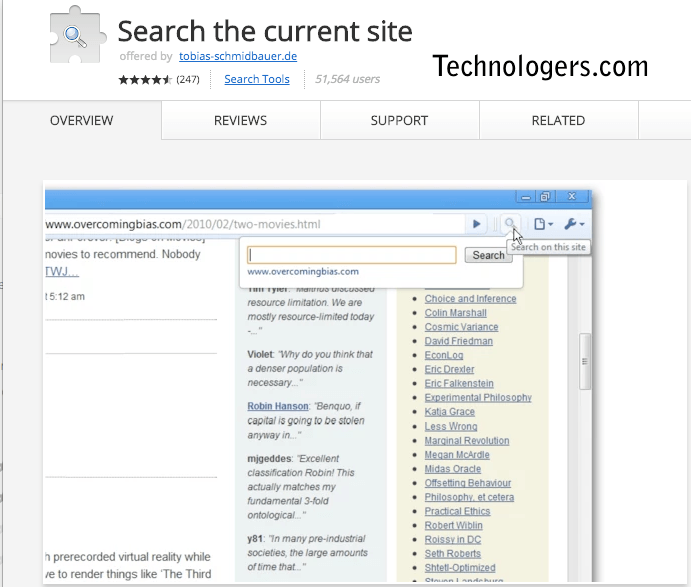Click www.overcomingbias.com text under search field

[303, 271]
